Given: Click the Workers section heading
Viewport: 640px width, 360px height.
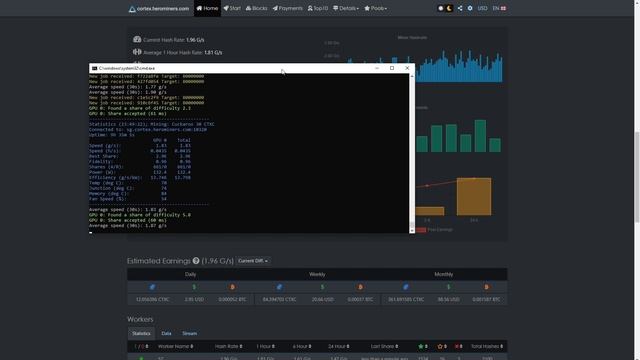Looking at the screenshot, I should [140, 319].
